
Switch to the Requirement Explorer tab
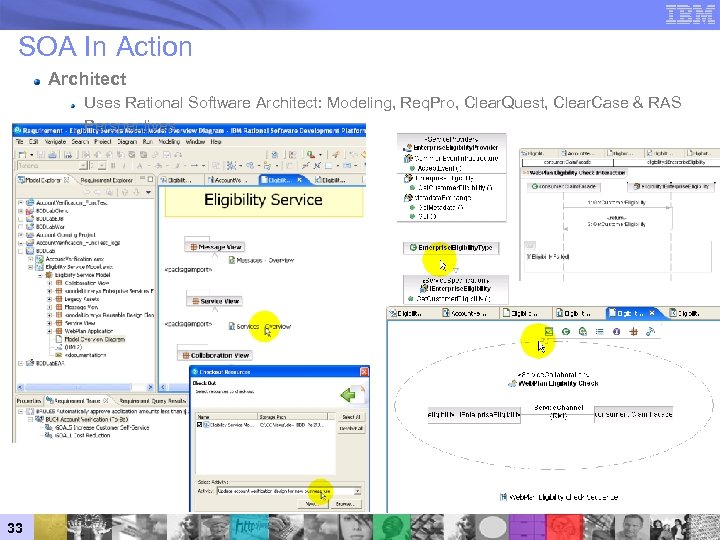click(107, 180)
